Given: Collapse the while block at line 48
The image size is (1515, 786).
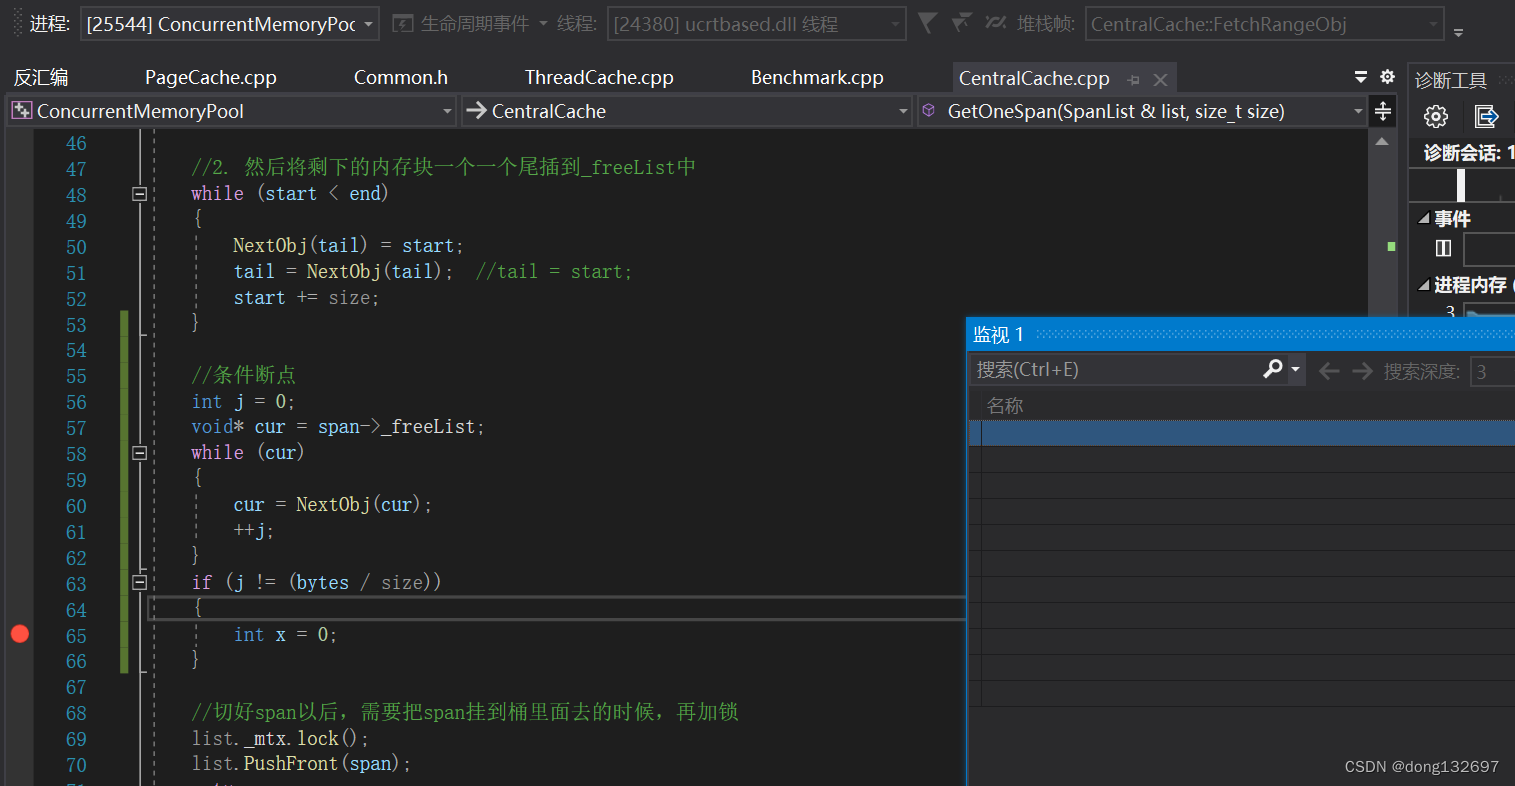Looking at the screenshot, I should click(x=140, y=194).
